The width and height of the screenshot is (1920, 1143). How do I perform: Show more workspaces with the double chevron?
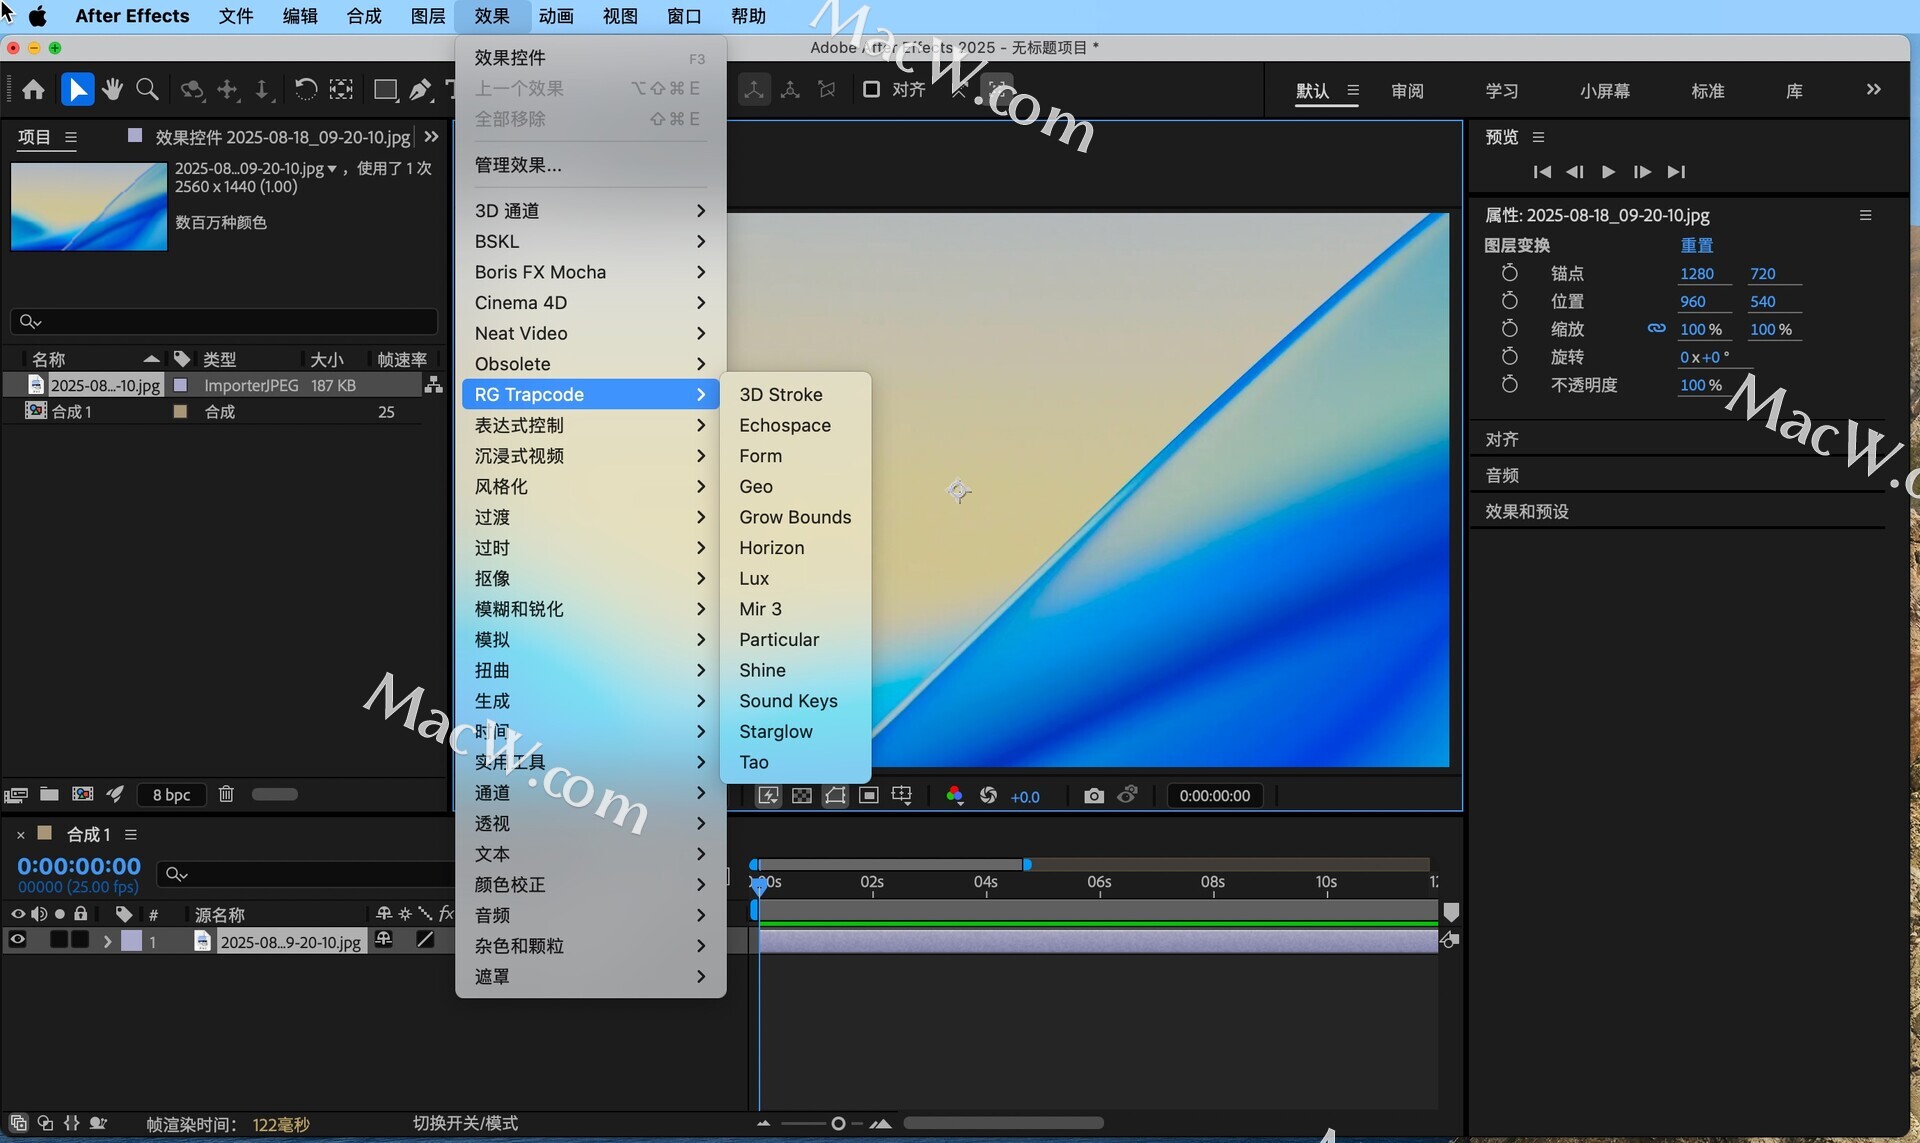tap(1873, 90)
